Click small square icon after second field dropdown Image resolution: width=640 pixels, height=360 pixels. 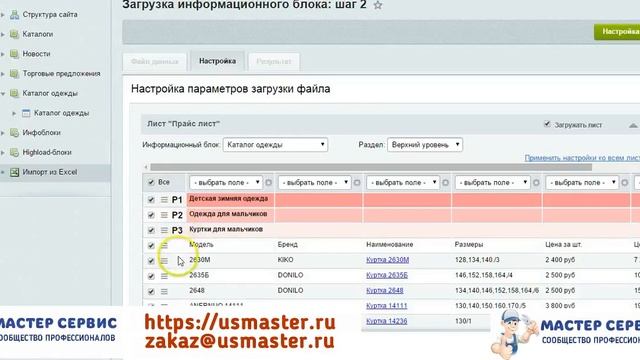click(x=357, y=182)
